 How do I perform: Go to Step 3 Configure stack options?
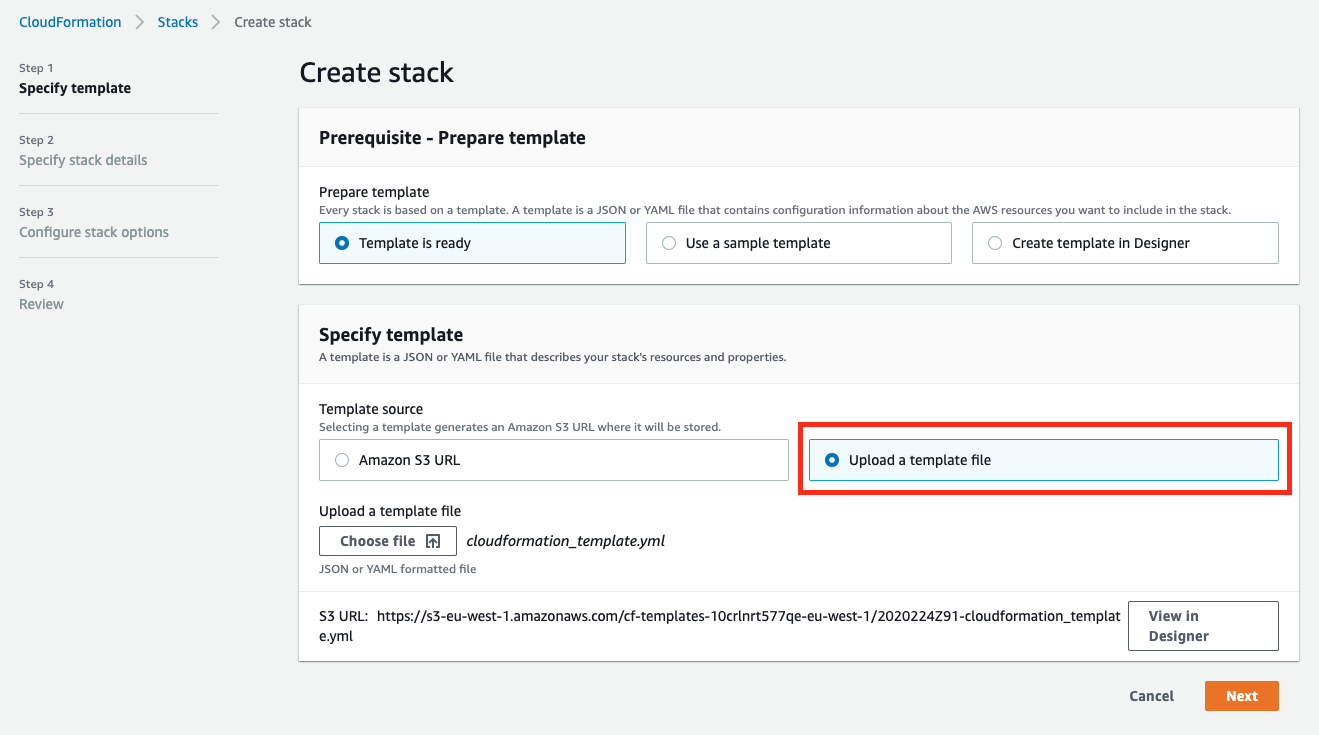pos(94,232)
